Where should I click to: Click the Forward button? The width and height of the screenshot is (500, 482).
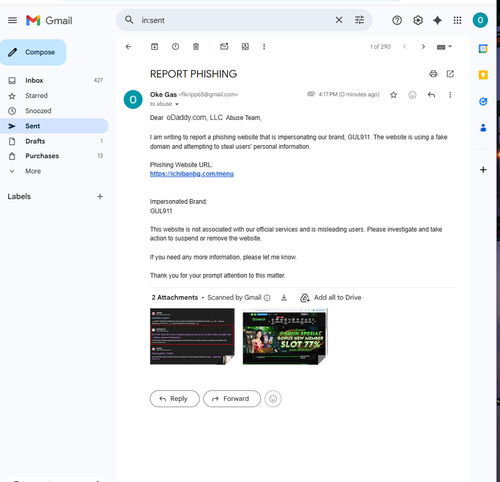click(x=232, y=399)
